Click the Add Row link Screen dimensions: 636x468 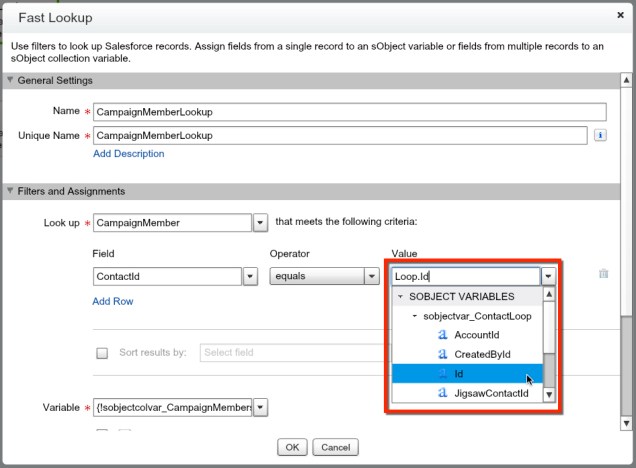tap(112, 301)
